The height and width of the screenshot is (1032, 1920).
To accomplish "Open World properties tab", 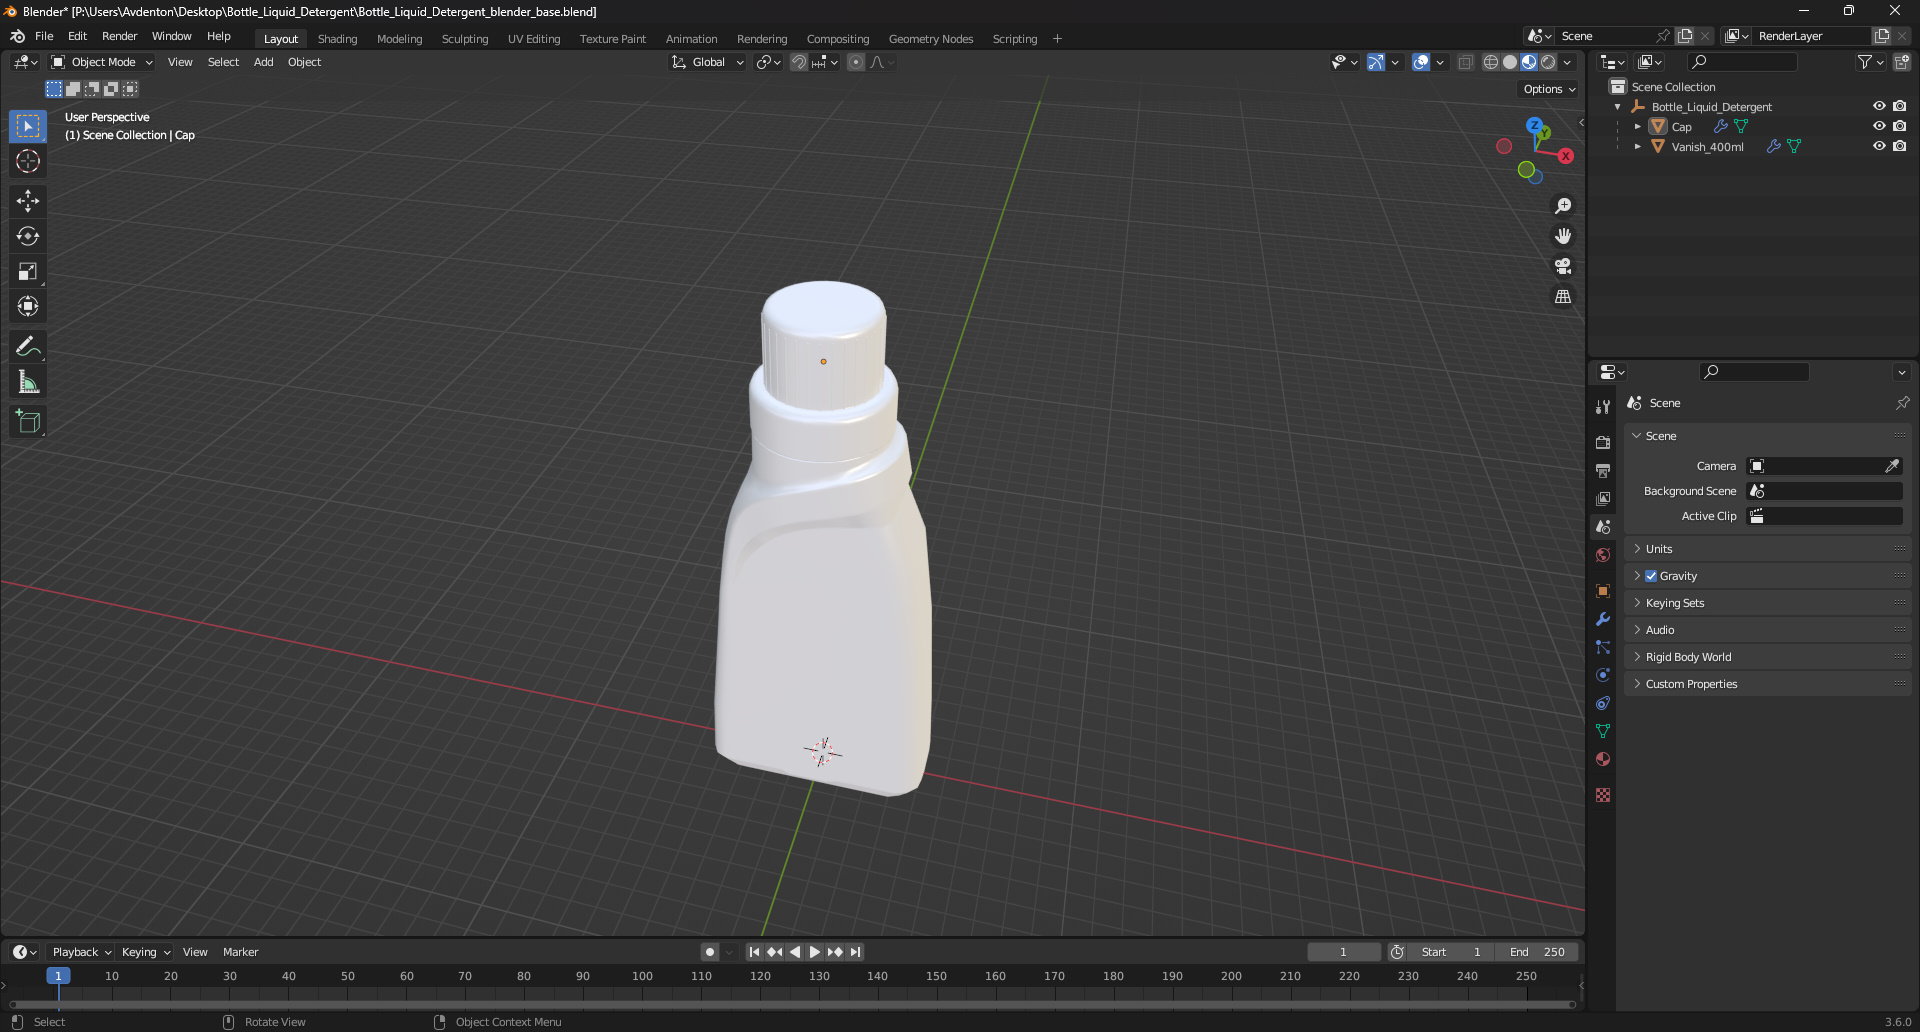I will click(x=1603, y=555).
